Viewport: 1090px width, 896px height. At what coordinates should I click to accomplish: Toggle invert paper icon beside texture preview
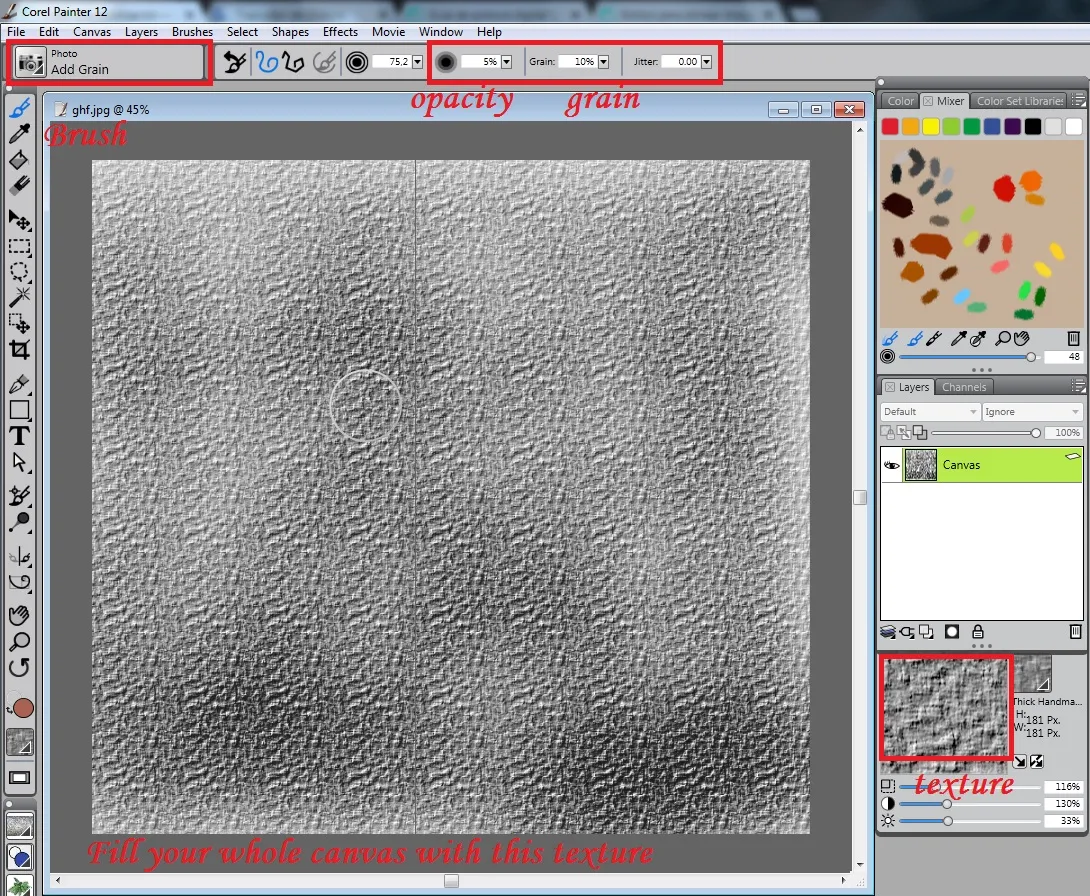click(1036, 761)
